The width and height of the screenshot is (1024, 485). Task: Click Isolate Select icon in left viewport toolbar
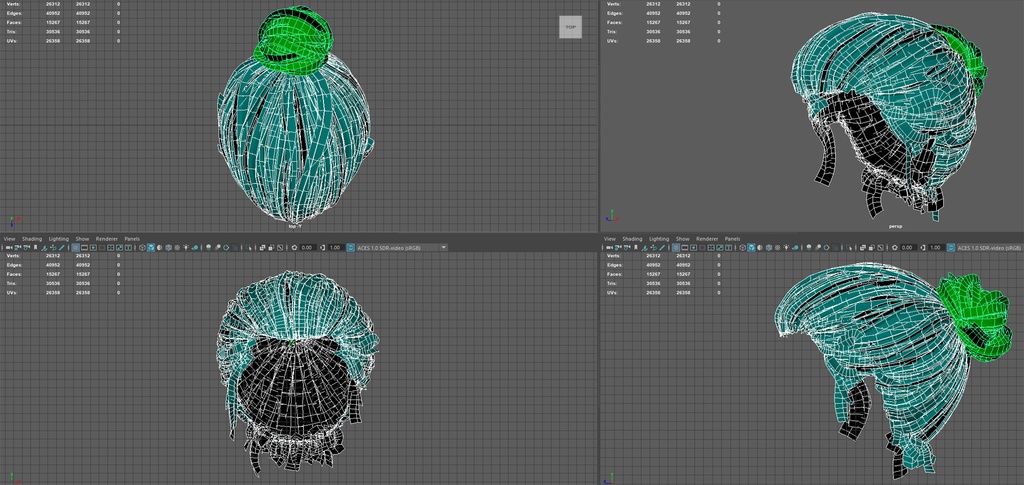pos(249,247)
